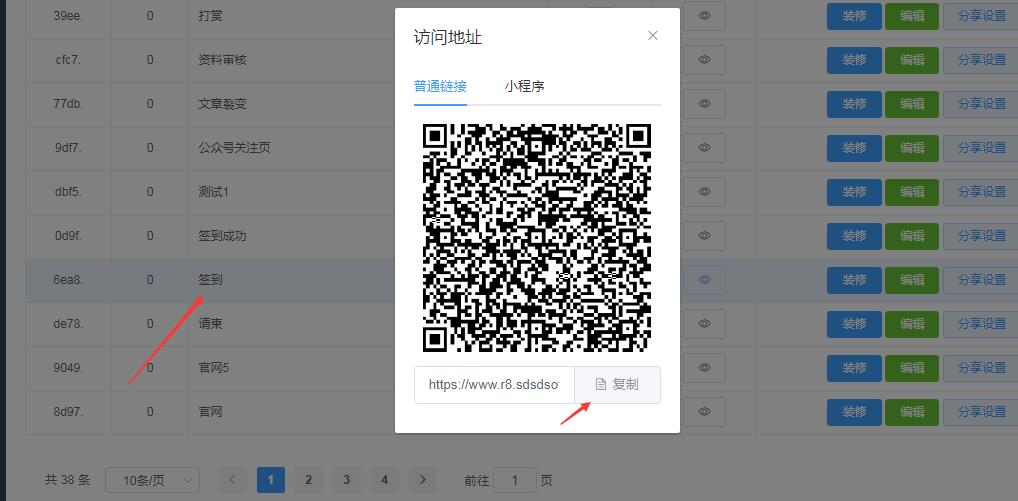The image size is (1018, 501).
Task: Click 装修 for the 官网5 row
Action: point(854,368)
